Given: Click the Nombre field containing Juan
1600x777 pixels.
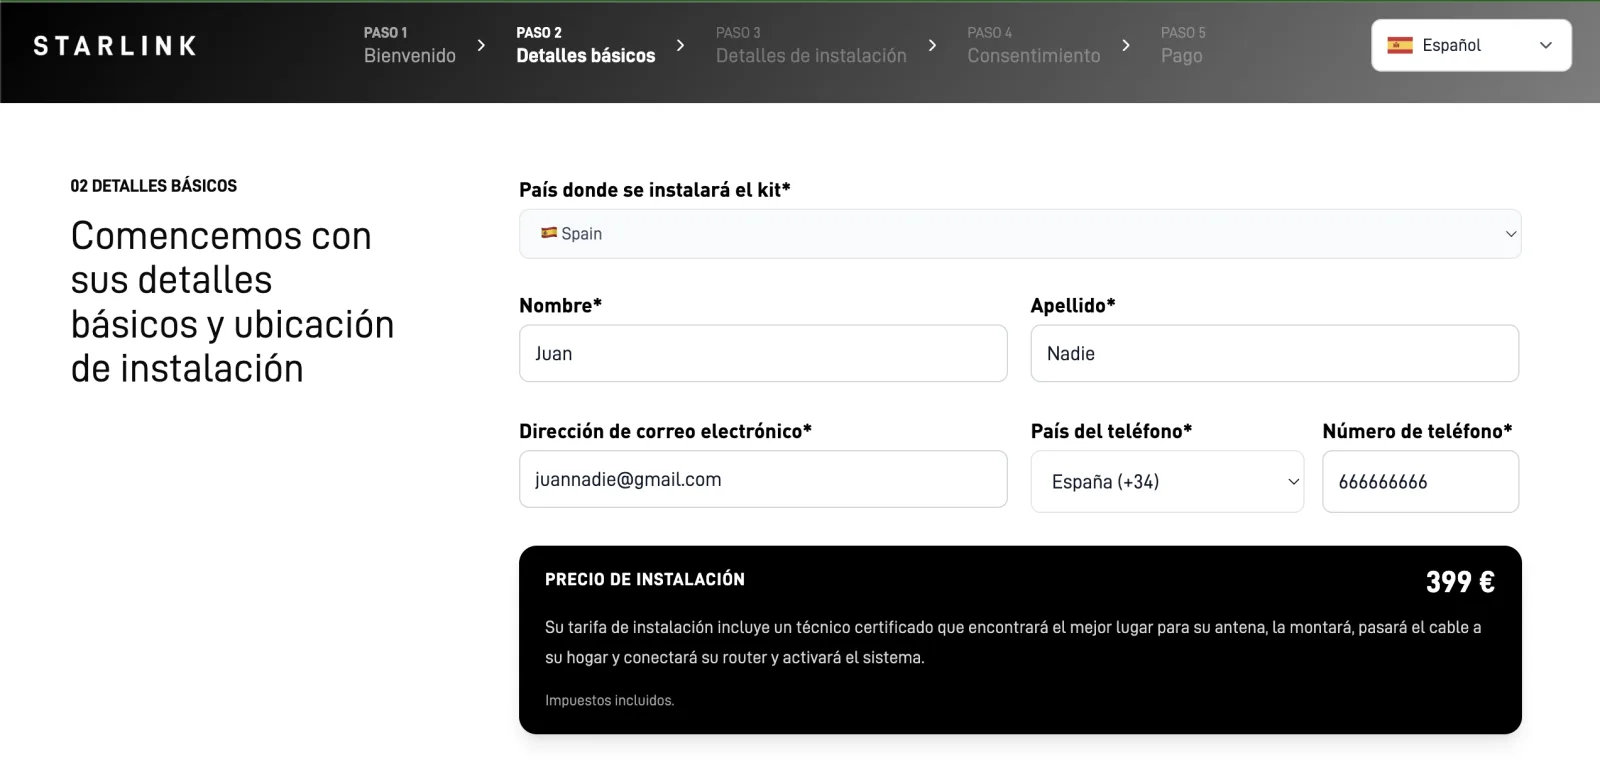Looking at the screenshot, I should pyautogui.click(x=763, y=353).
